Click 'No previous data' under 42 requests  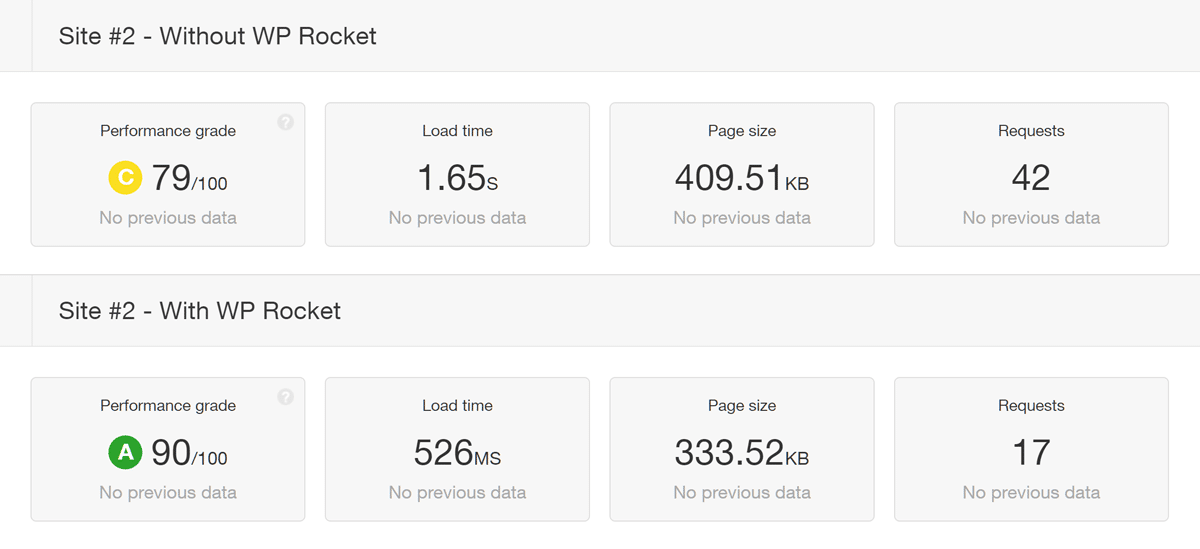click(x=1031, y=218)
